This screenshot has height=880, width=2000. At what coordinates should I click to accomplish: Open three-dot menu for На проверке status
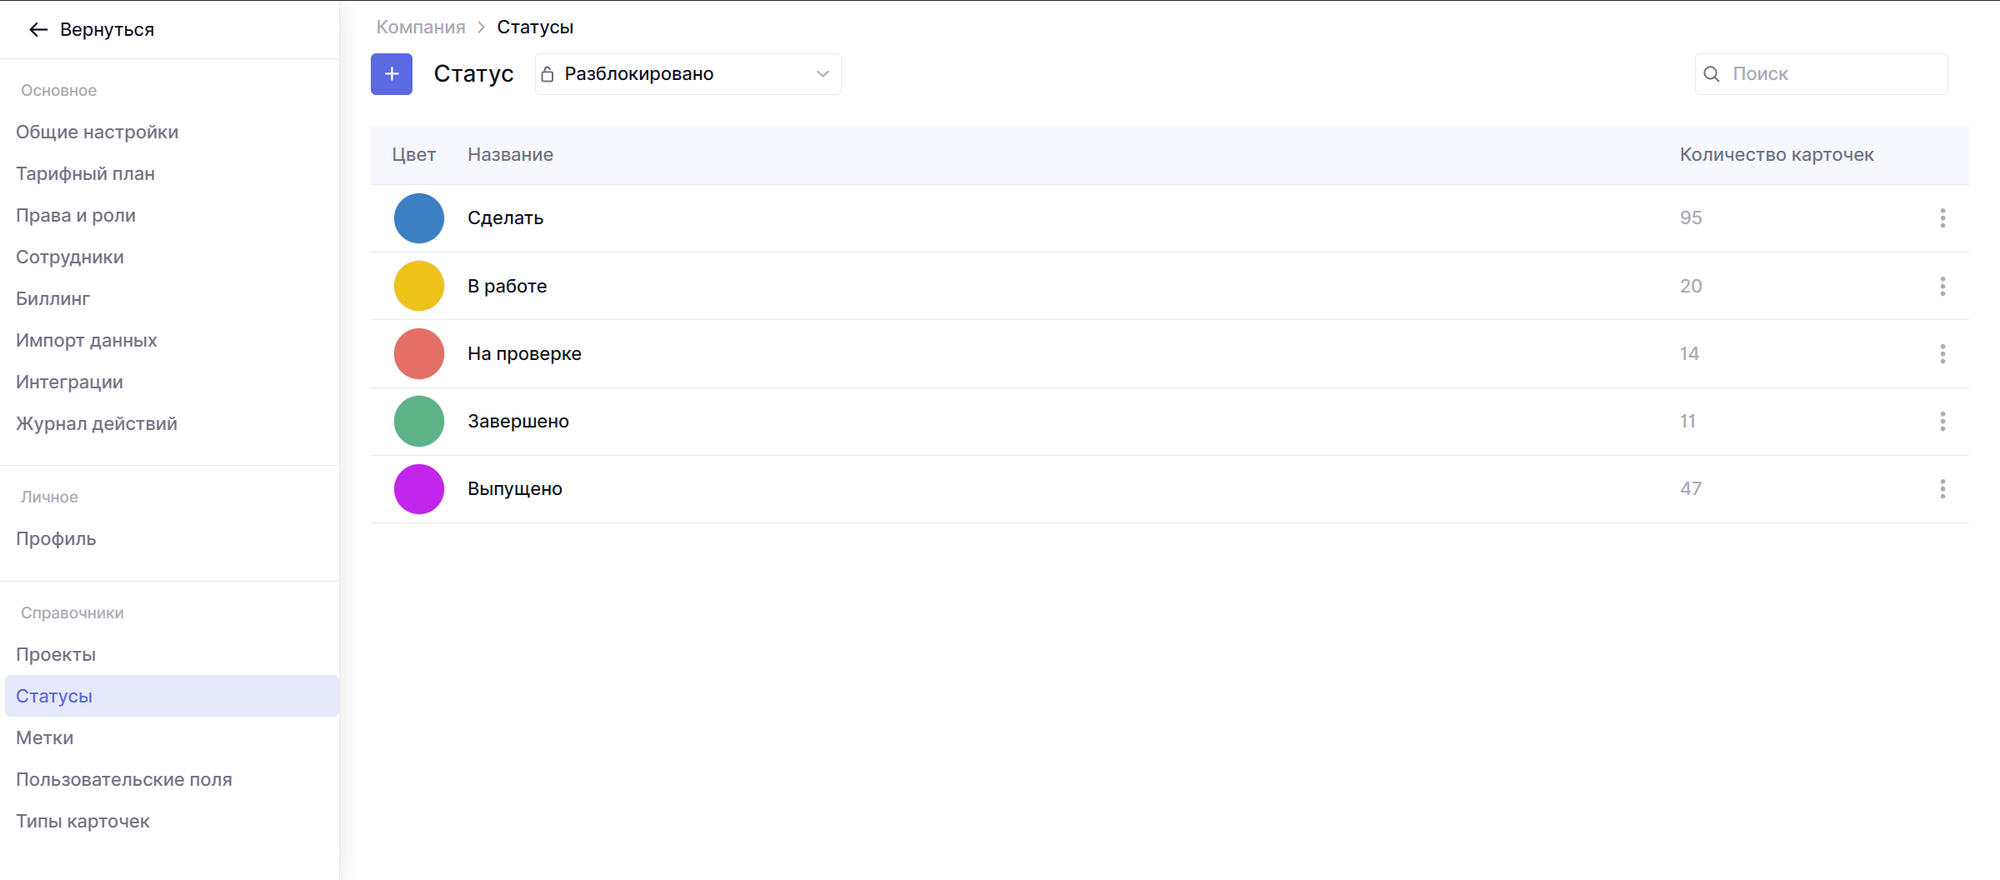[x=1942, y=354]
